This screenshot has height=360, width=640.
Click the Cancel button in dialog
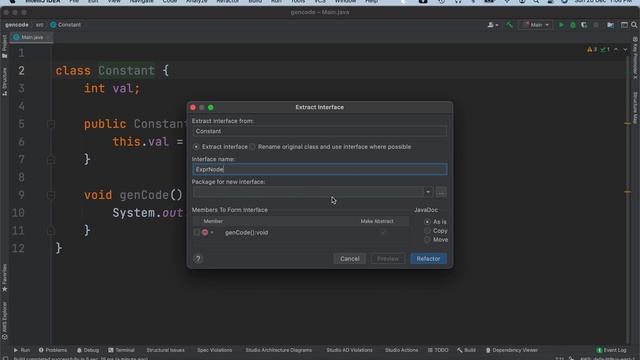tap(350, 259)
